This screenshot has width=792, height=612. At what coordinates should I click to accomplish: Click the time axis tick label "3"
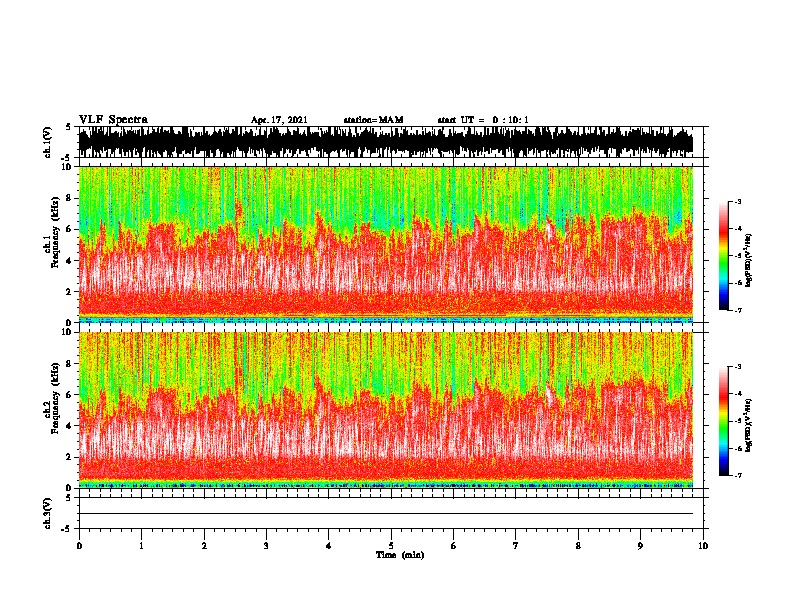coord(266,546)
